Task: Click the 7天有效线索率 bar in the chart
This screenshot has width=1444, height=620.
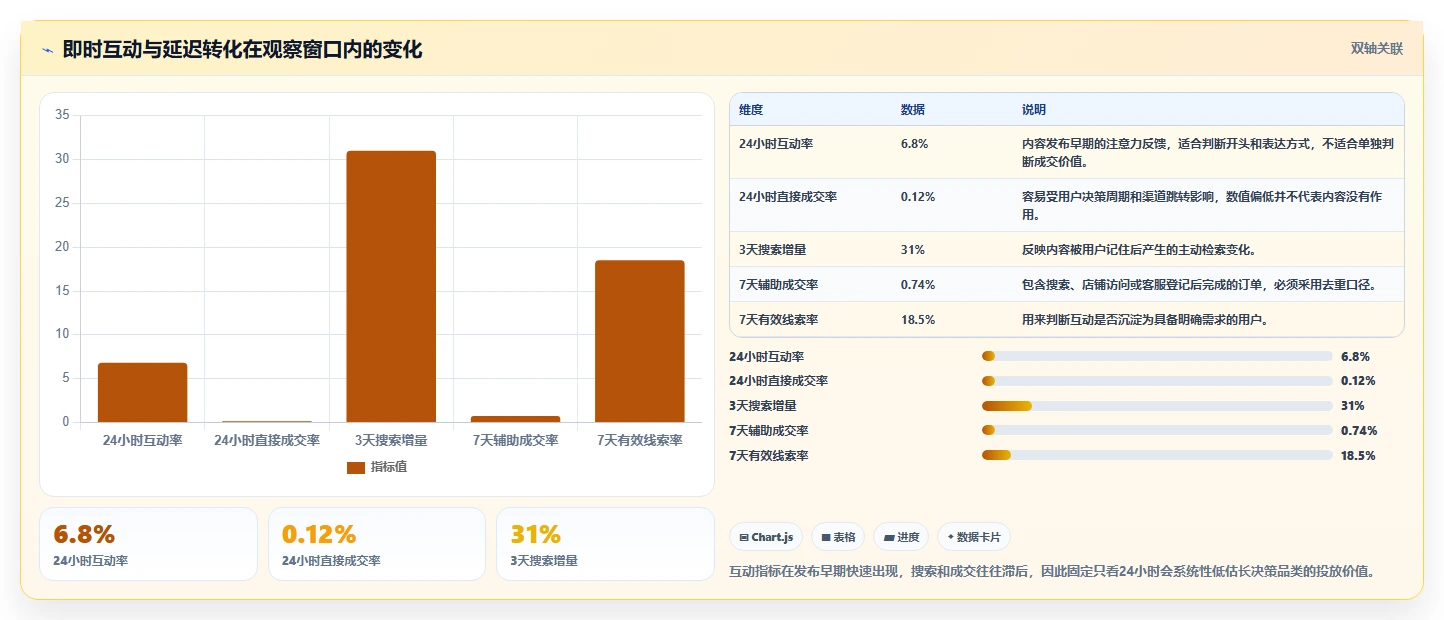Action: (640, 341)
